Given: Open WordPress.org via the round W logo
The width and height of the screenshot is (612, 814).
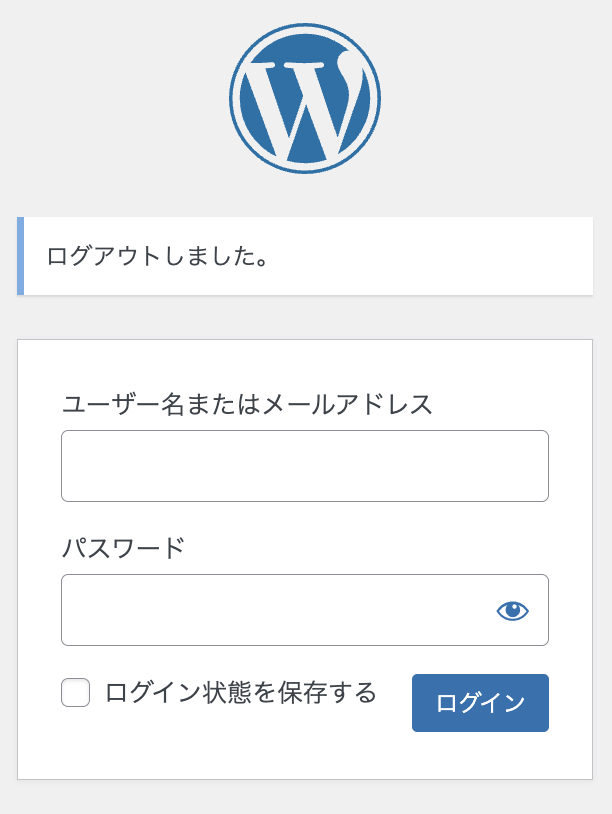Looking at the screenshot, I should coord(305,99).
